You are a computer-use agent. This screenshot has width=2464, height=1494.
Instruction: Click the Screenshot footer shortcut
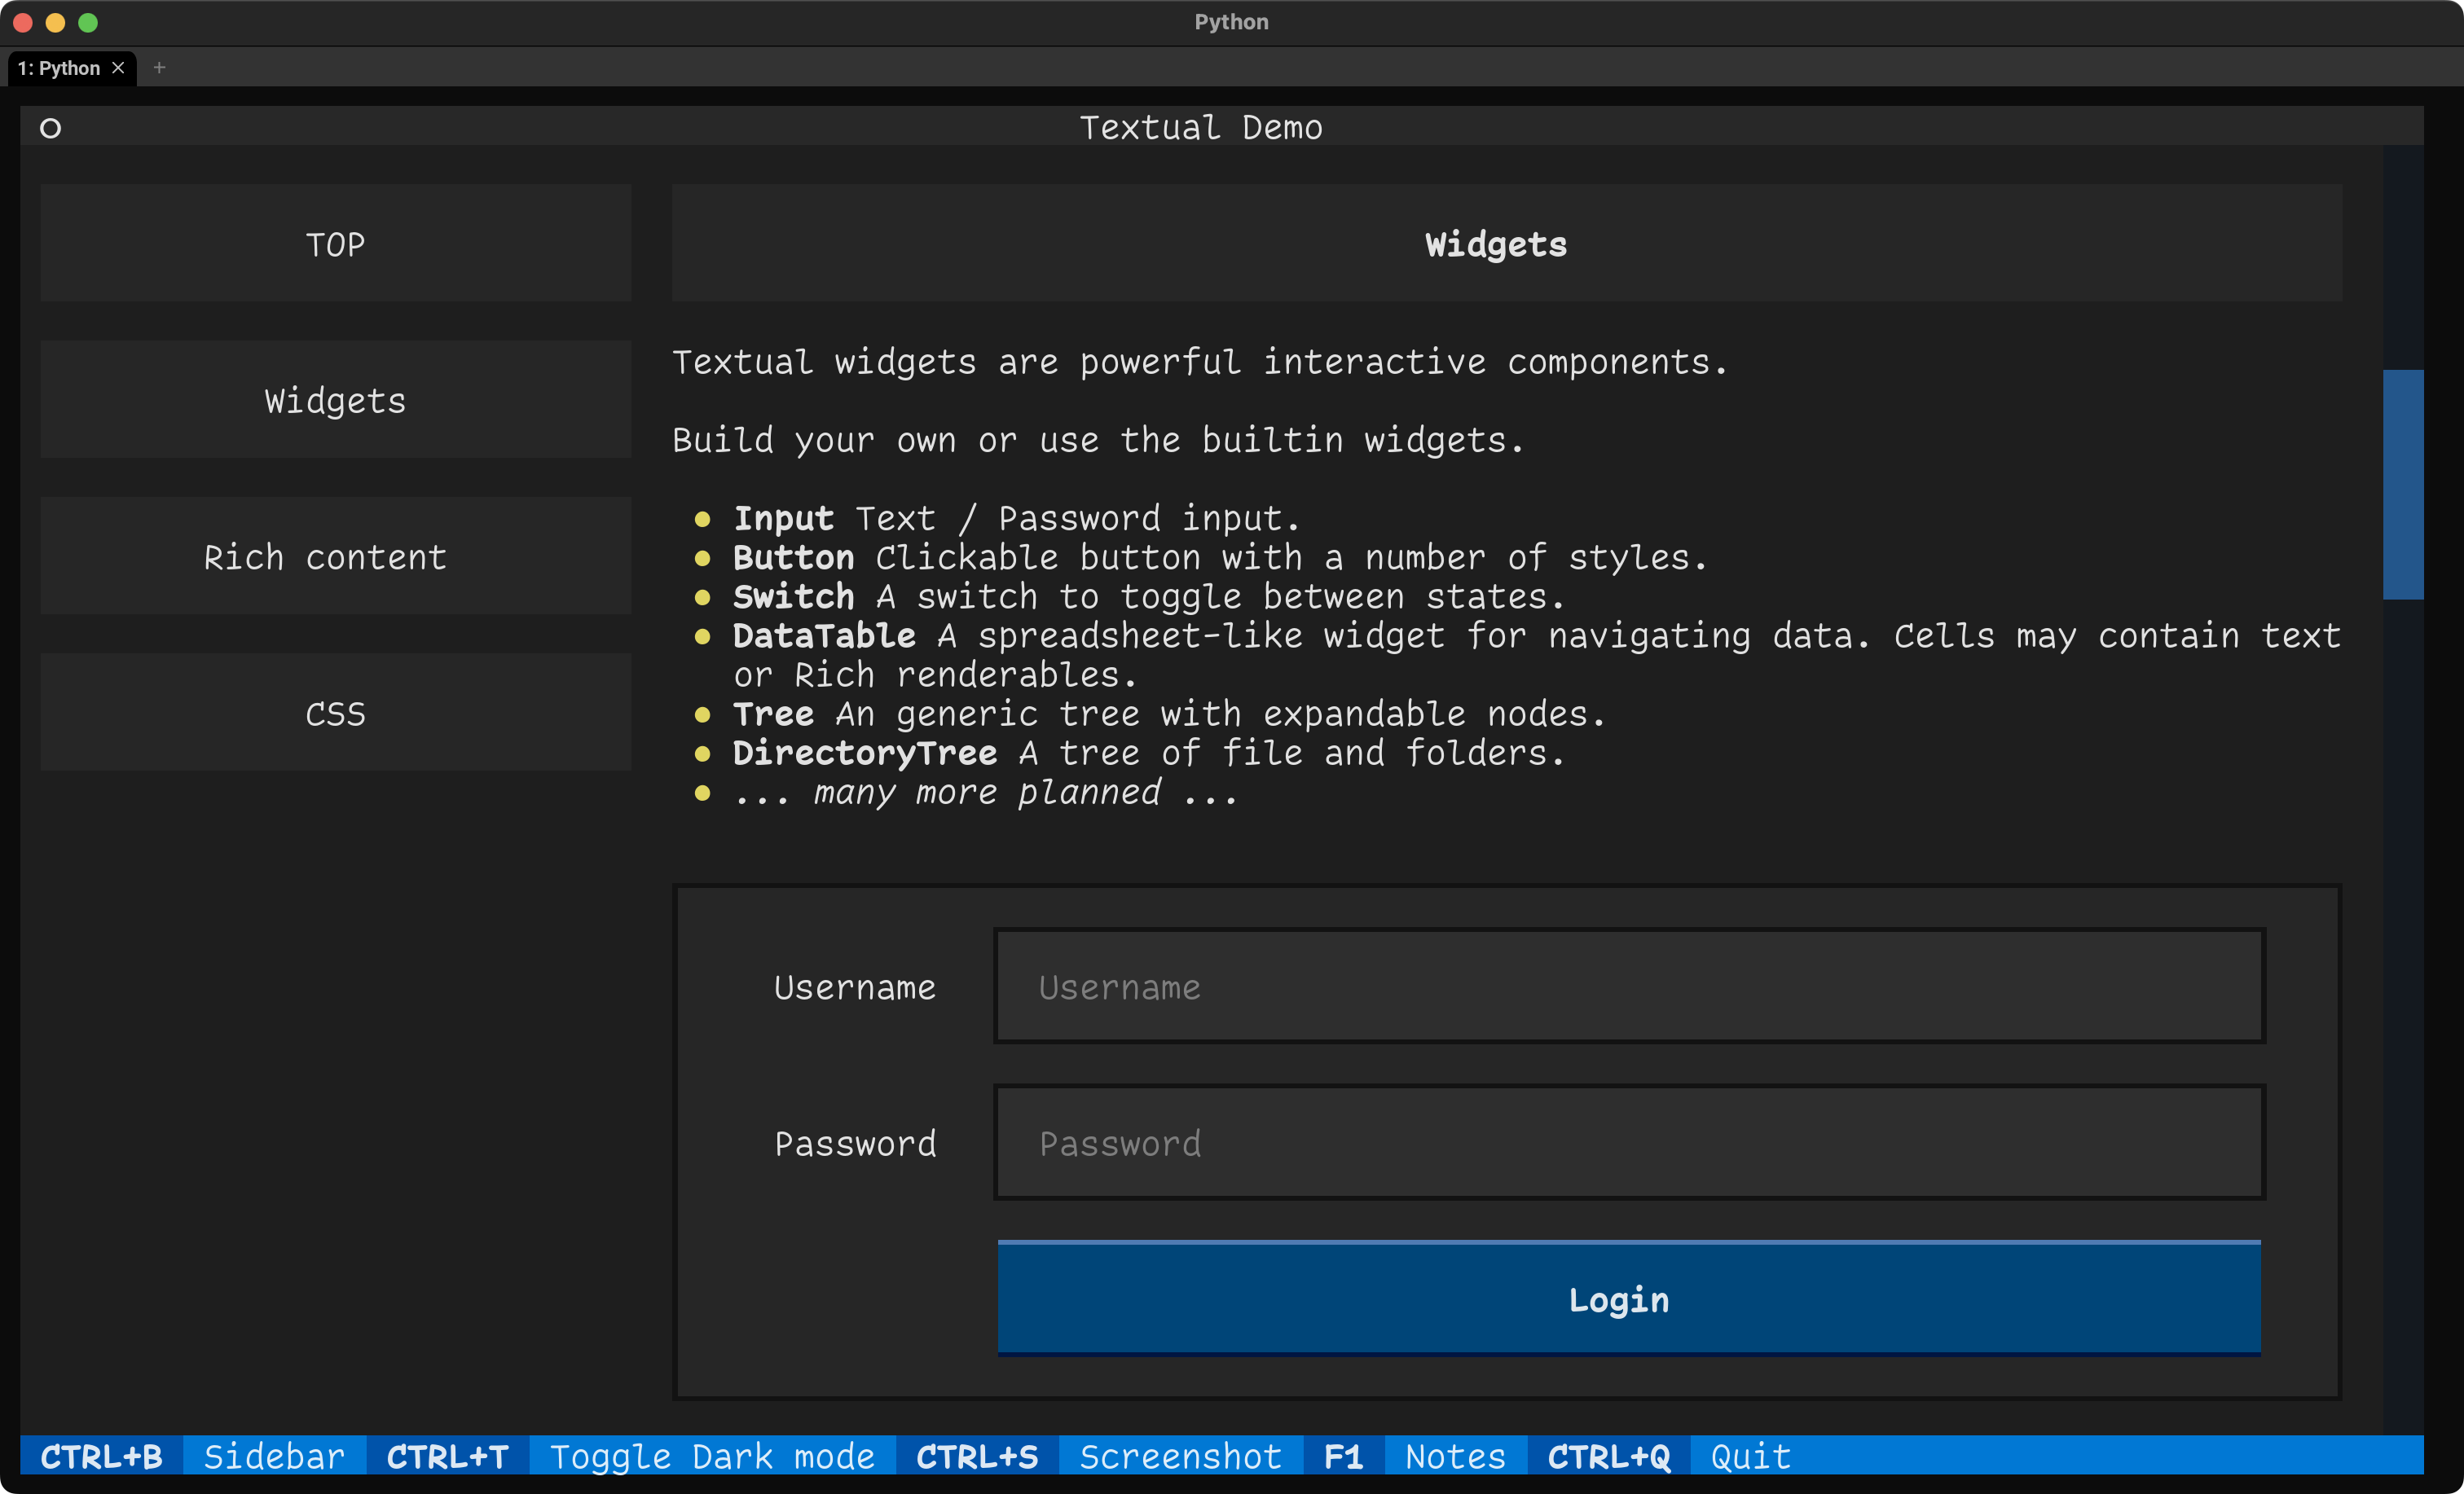1098,1456
